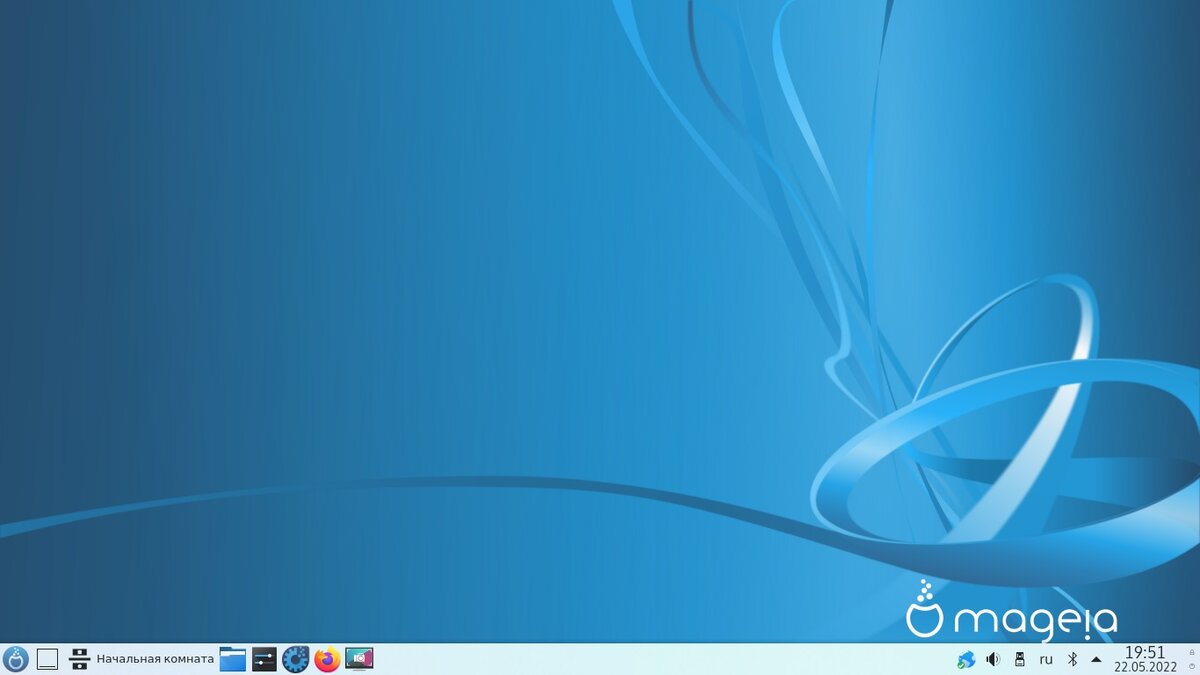The width and height of the screenshot is (1200, 675).
Task: Open the Activities switcher labeled Начальная комната
Action: point(141,659)
